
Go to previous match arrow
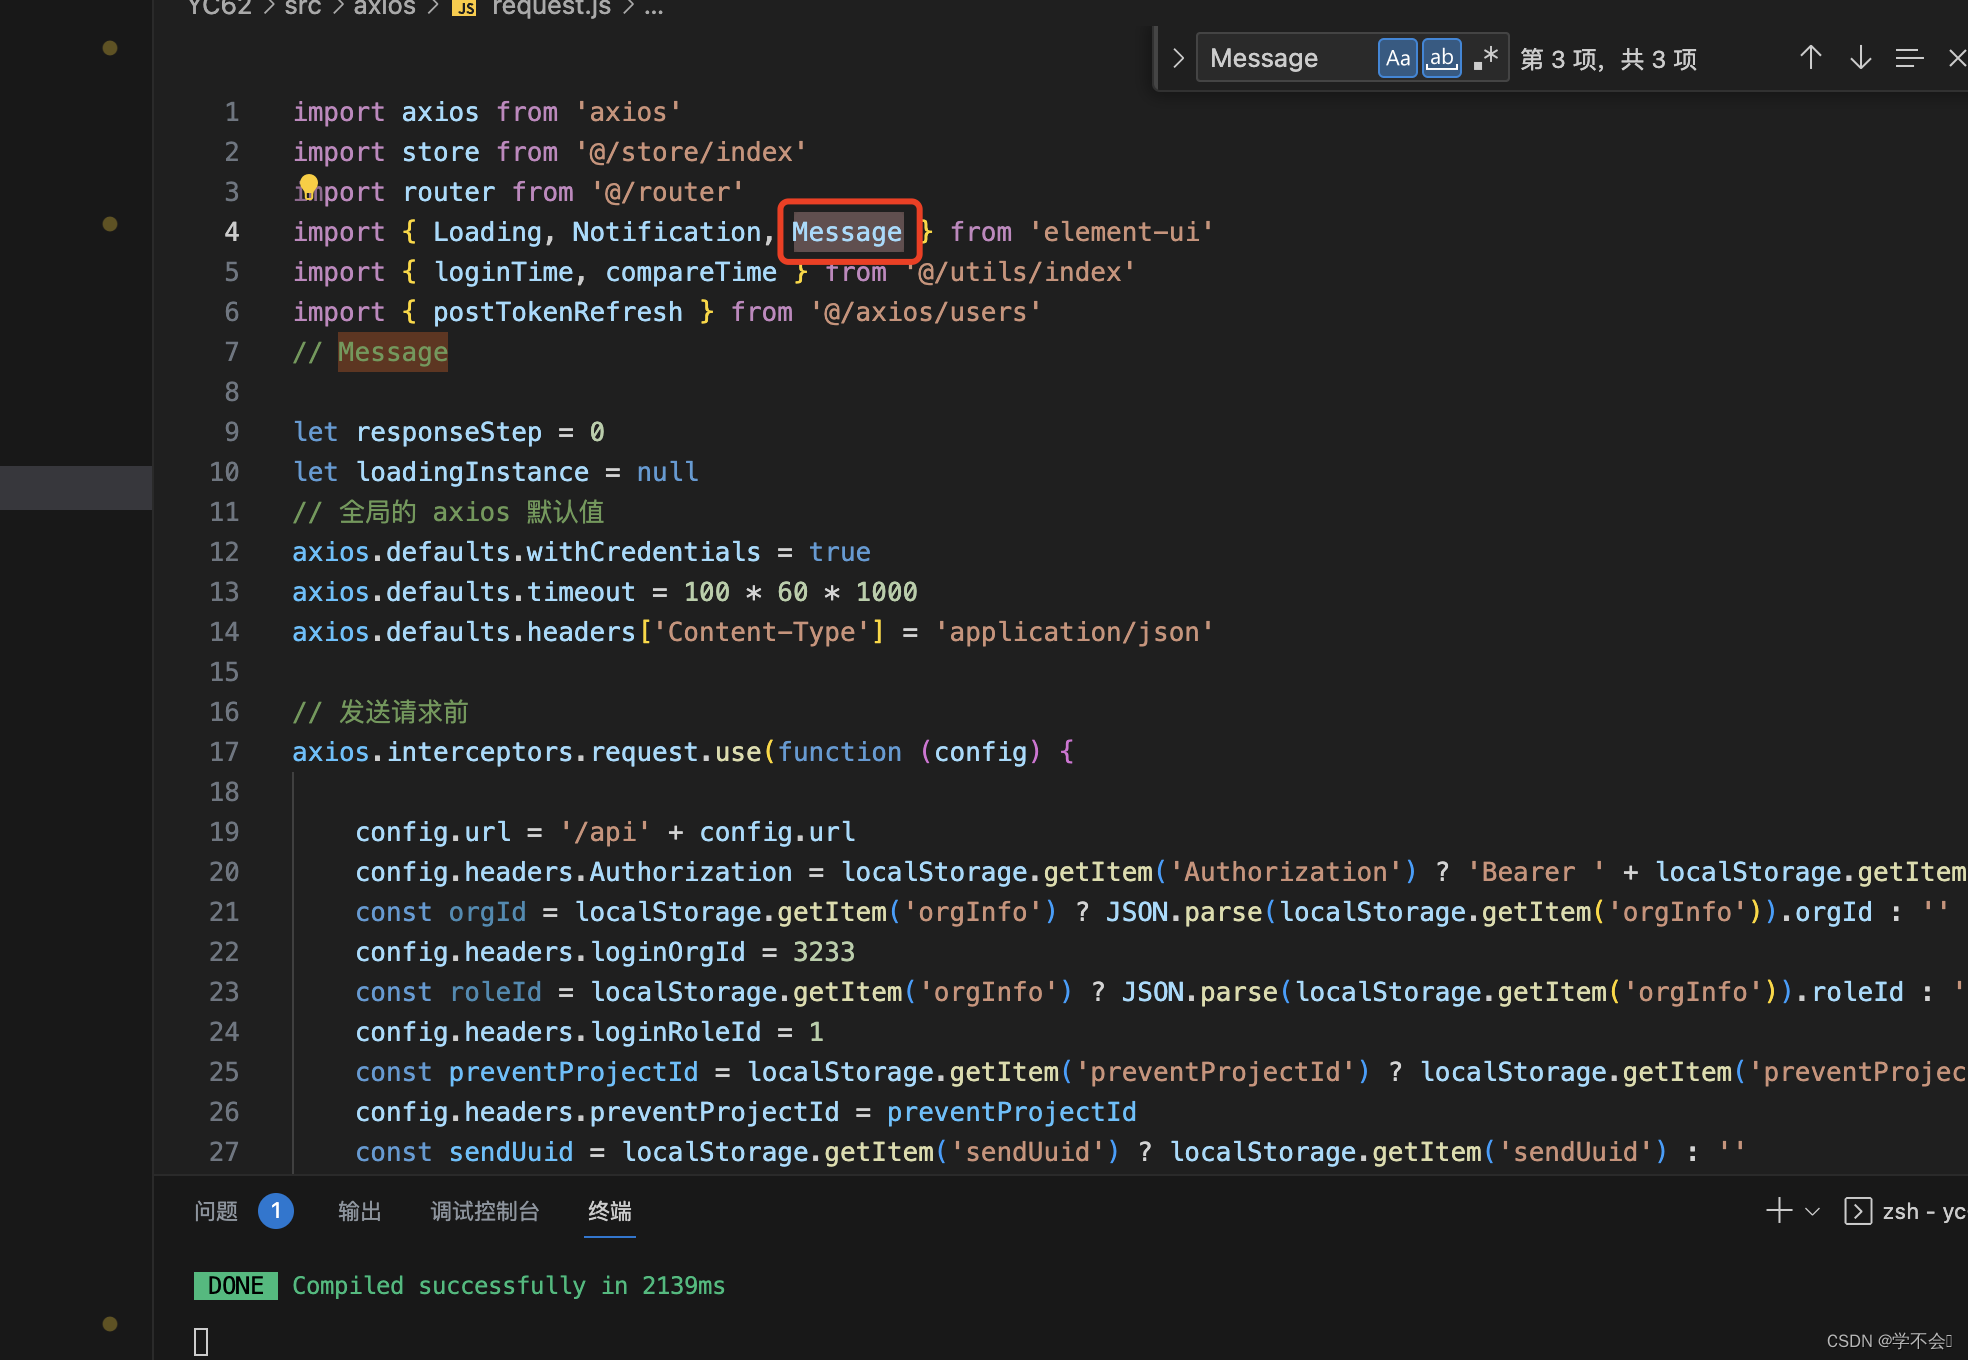pos(1810,58)
